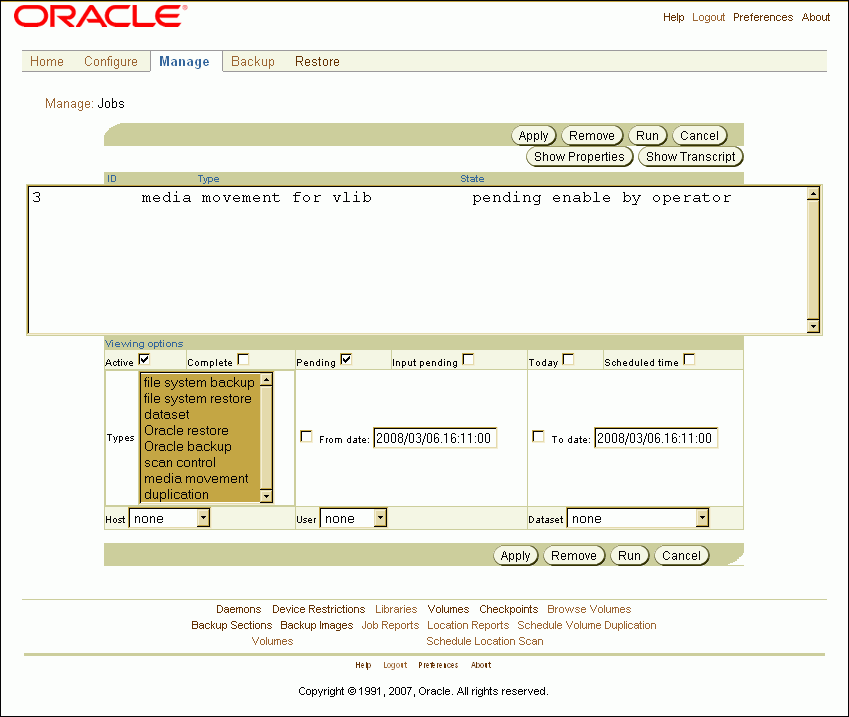
Task: Open Device Restrictions link
Action: tap(318, 609)
